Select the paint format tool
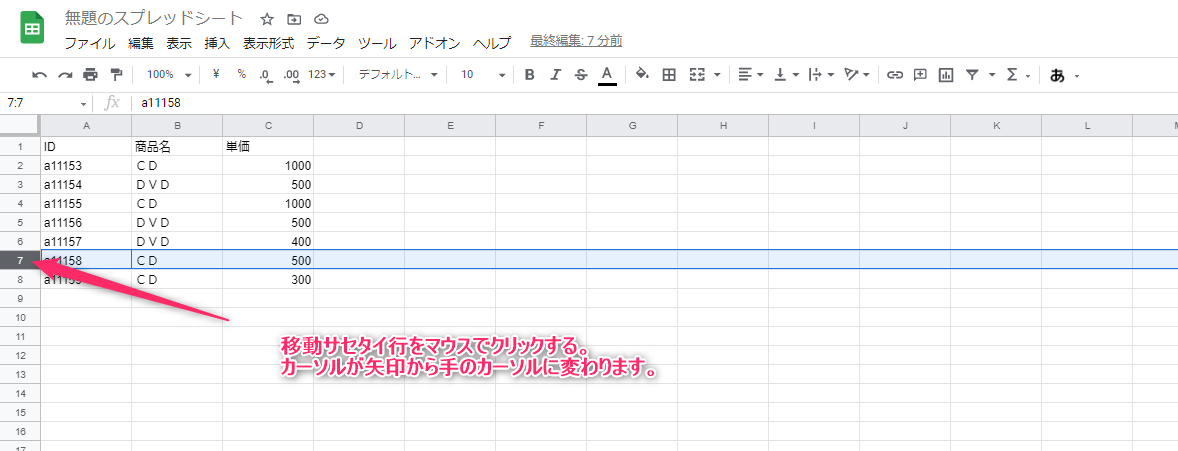Viewport: 1178px width, 451px height. [116, 74]
